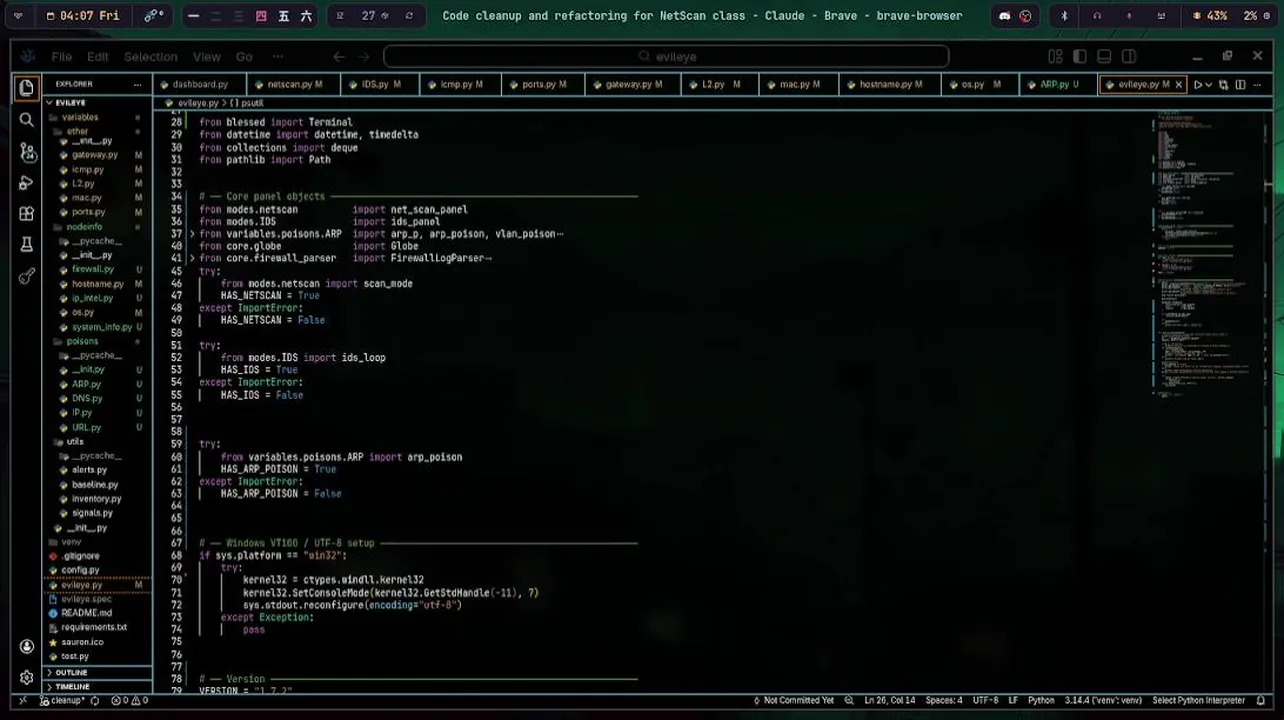The width and height of the screenshot is (1284, 720).
Task: Toggle Secondary Side Bar visibility
Action: coord(1129,57)
